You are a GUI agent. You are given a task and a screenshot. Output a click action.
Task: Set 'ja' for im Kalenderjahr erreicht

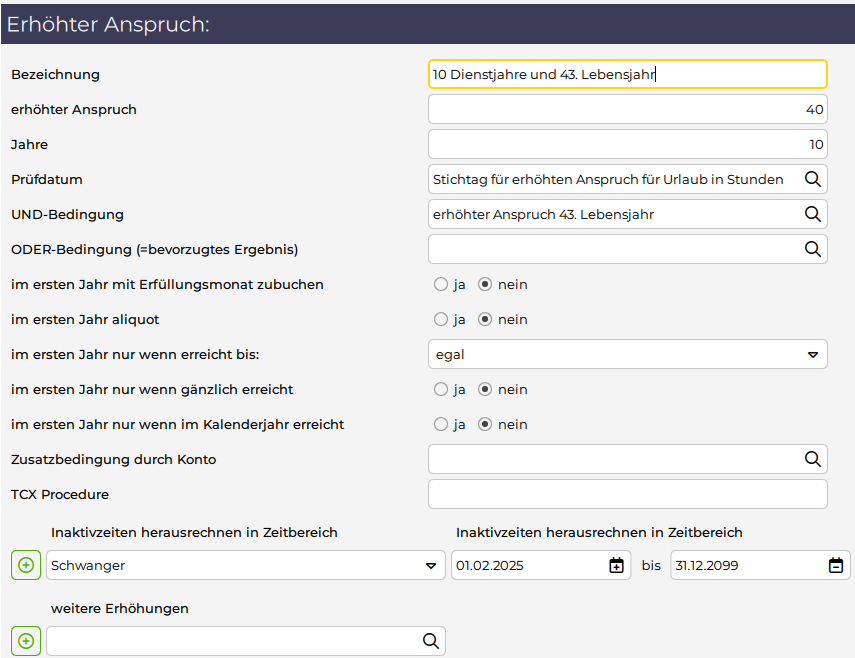pyautogui.click(x=441, y=424)
